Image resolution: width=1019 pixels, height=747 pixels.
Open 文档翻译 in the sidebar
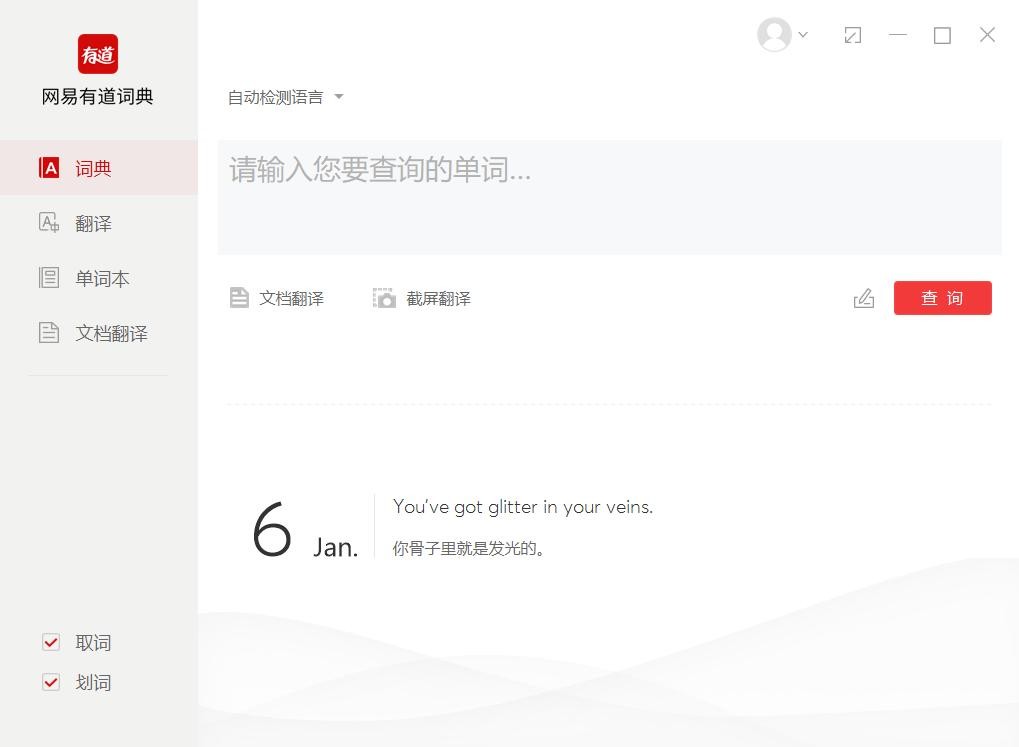point(99,333)
